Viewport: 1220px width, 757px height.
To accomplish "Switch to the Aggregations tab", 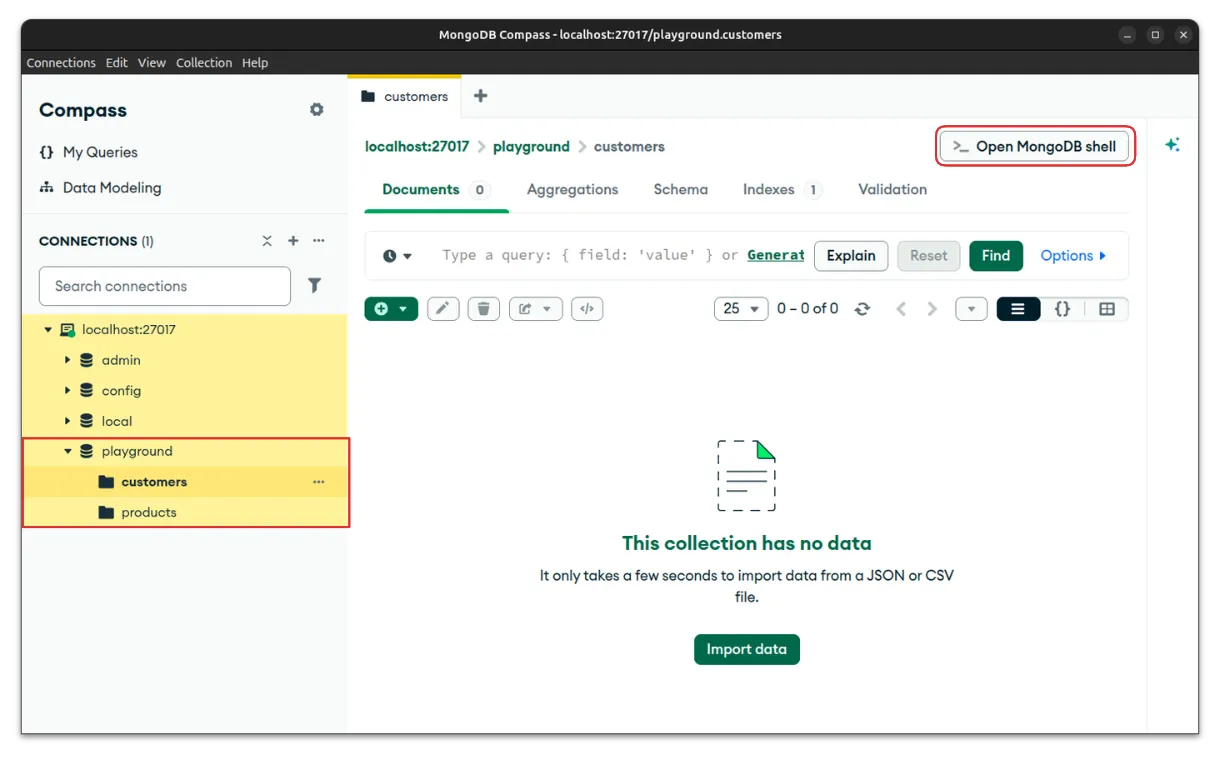I will 572,189.
